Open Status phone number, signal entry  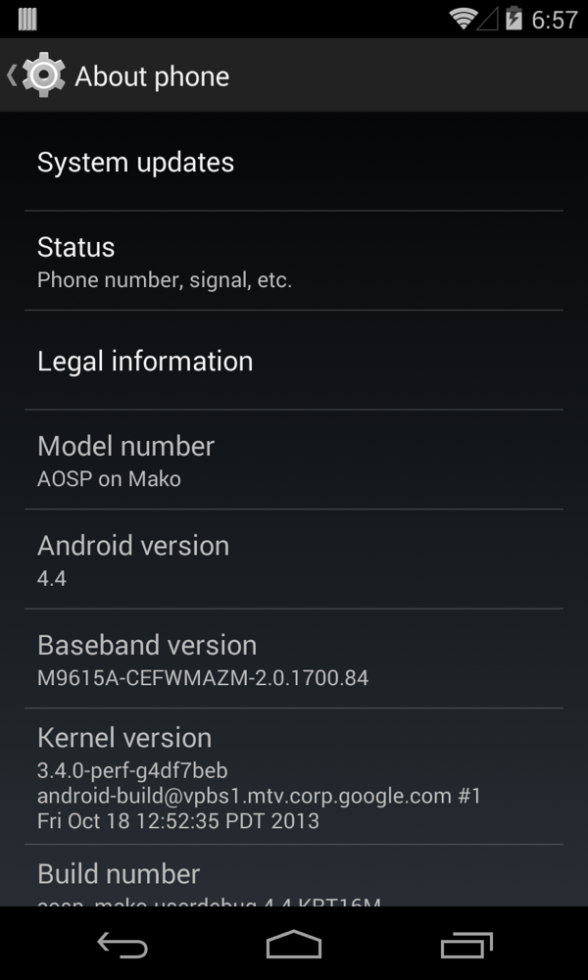pyautogui.click(x=294, y=261)
